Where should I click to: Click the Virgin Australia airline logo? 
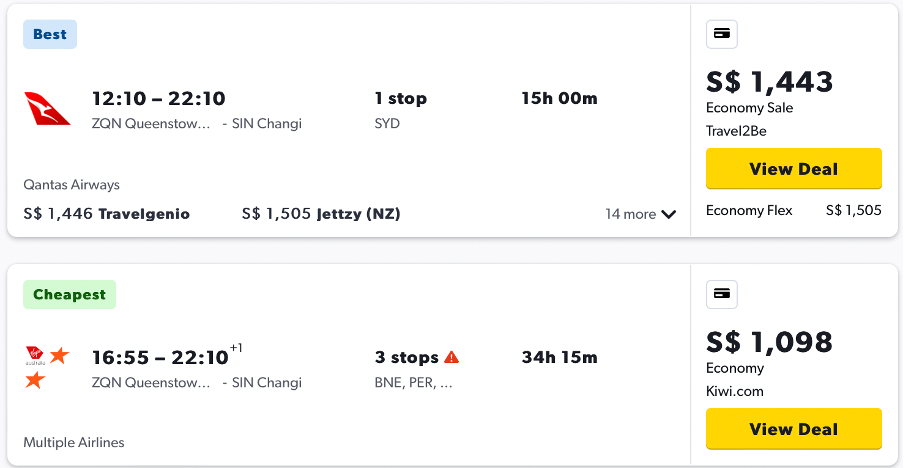coord(34,357)
